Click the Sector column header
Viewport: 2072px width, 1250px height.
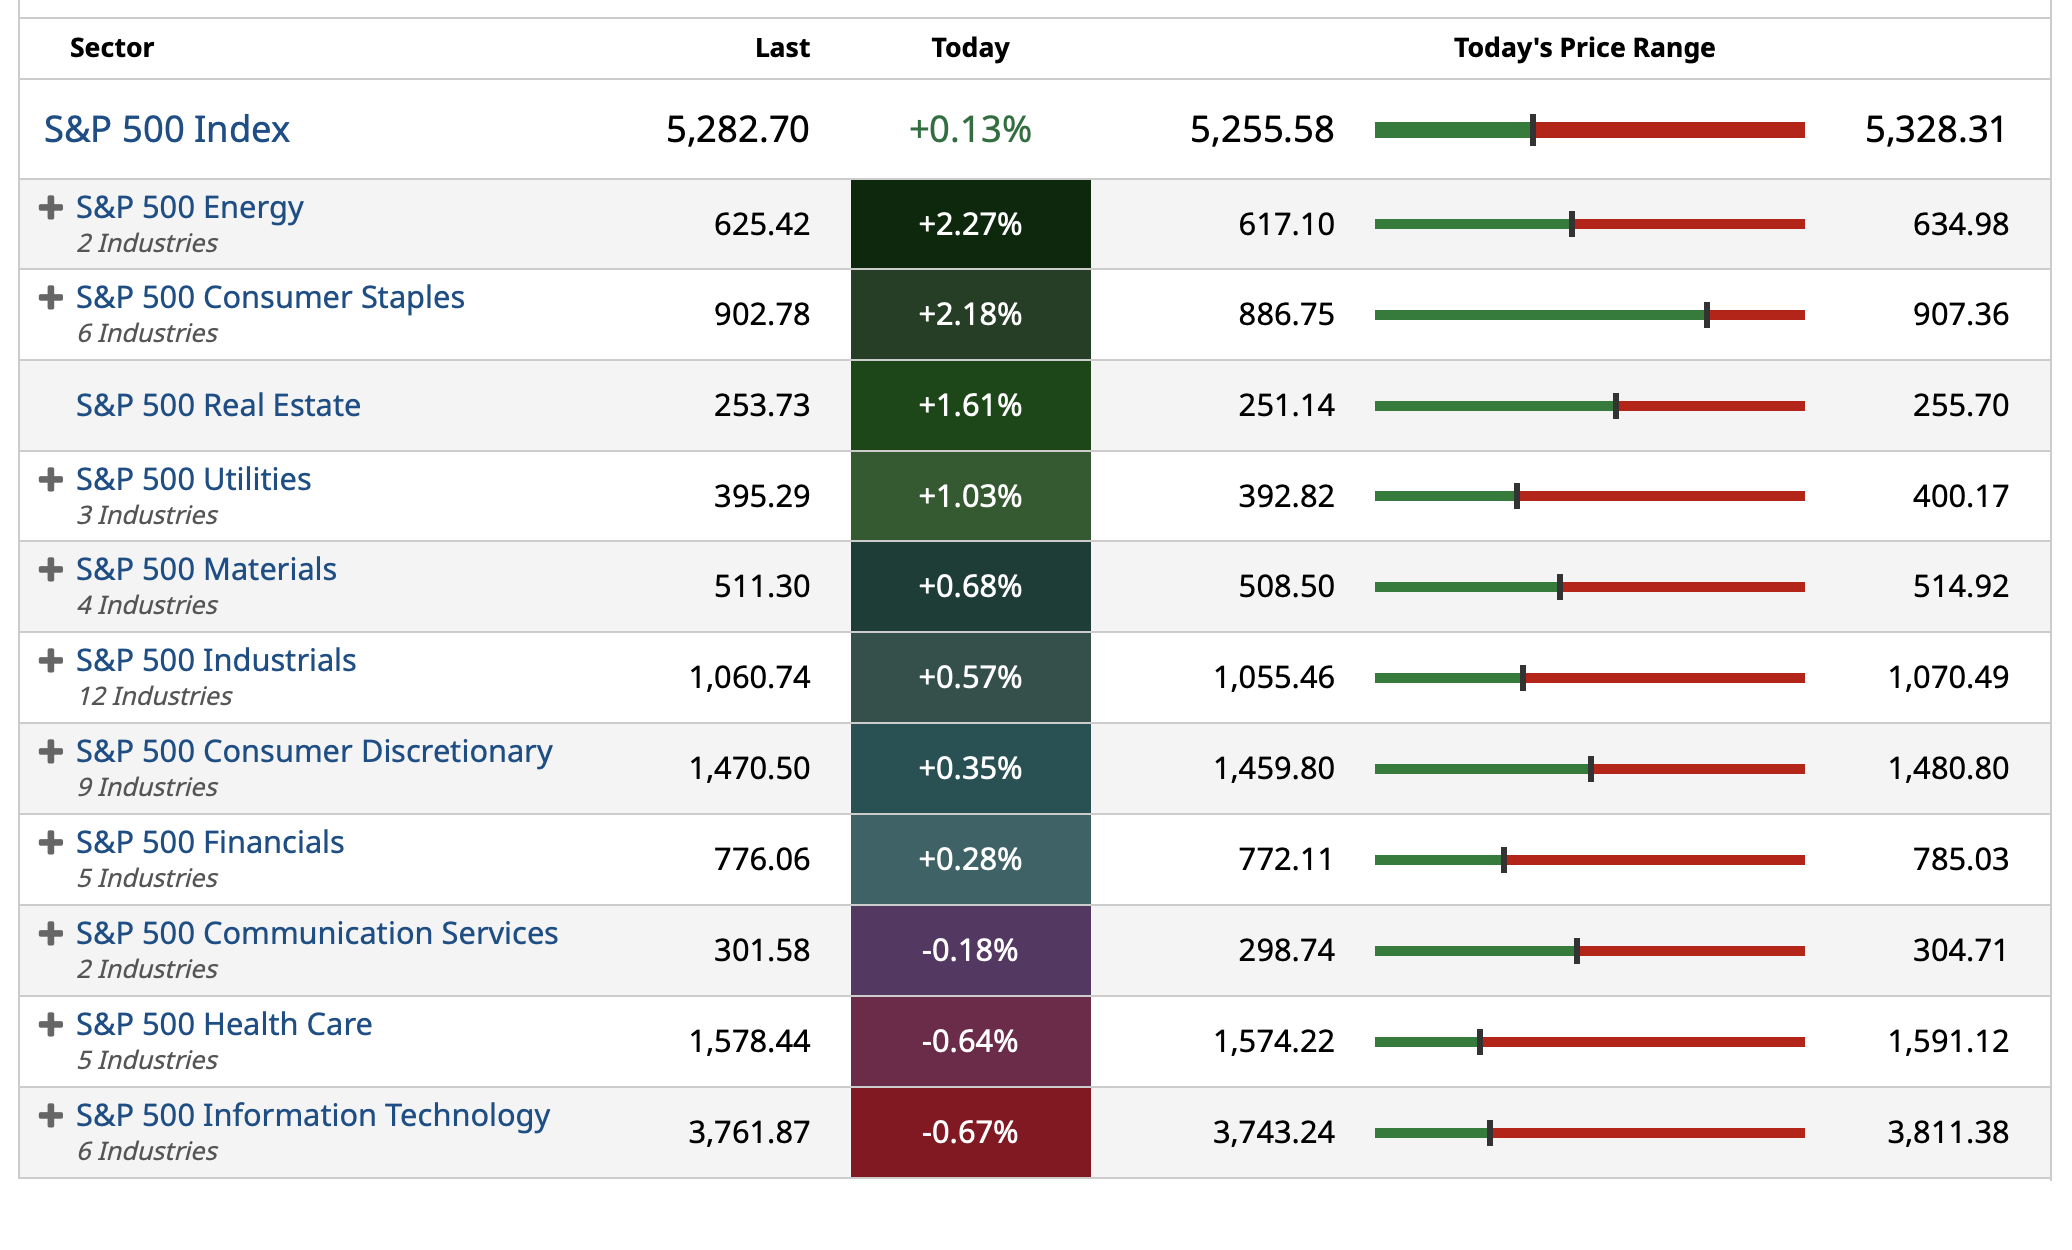(x=111, y=48)
